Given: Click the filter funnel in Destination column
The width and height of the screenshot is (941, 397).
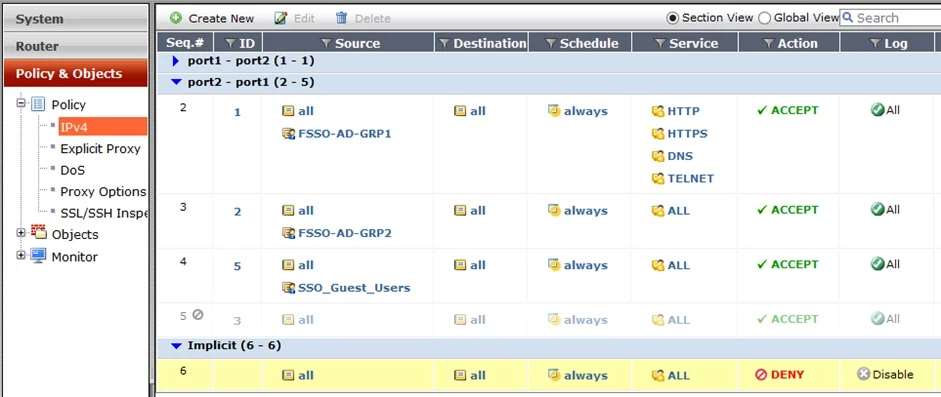Looking at the screenshot, I should click(x=445, y=43).
